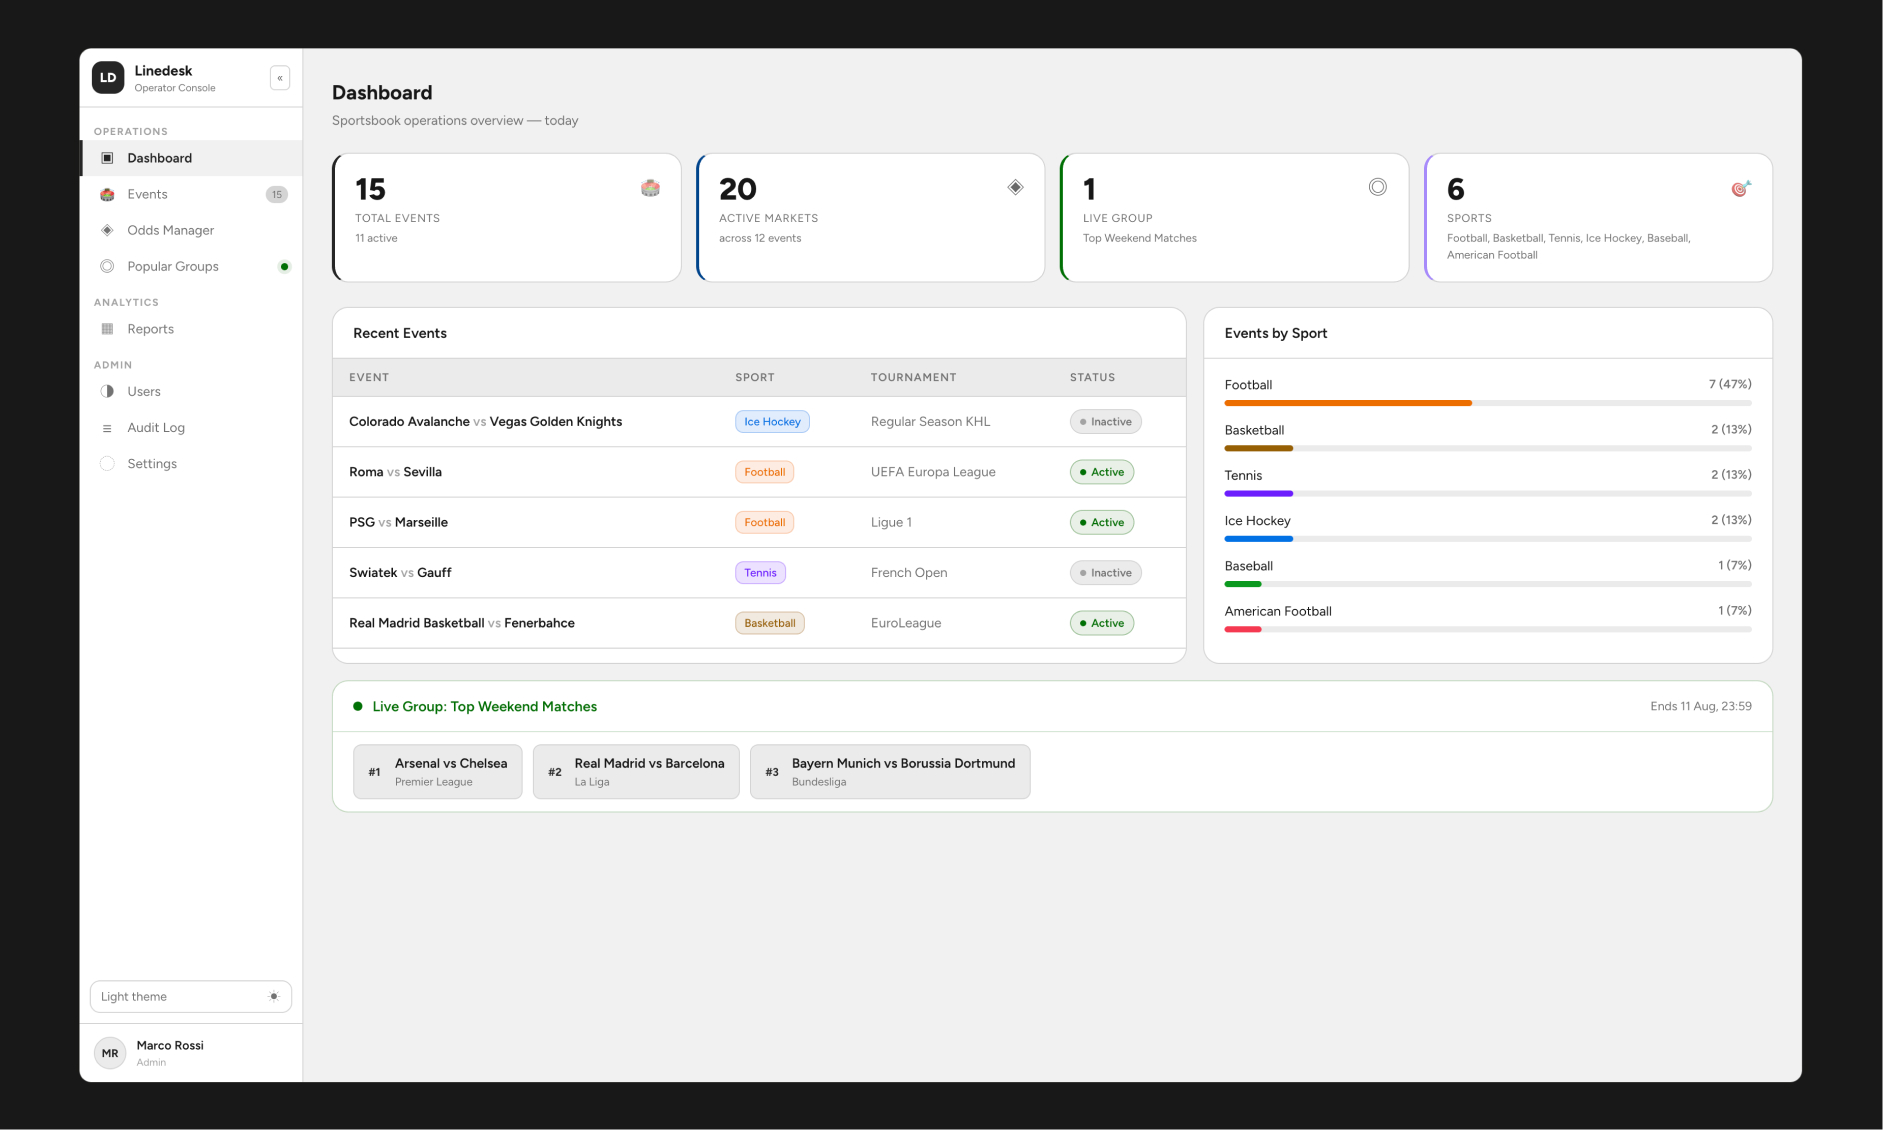The height and width of the screenshot is (1130, 1883).
Task: Open the Events sidebar item
Action: (x=192, y=194)
